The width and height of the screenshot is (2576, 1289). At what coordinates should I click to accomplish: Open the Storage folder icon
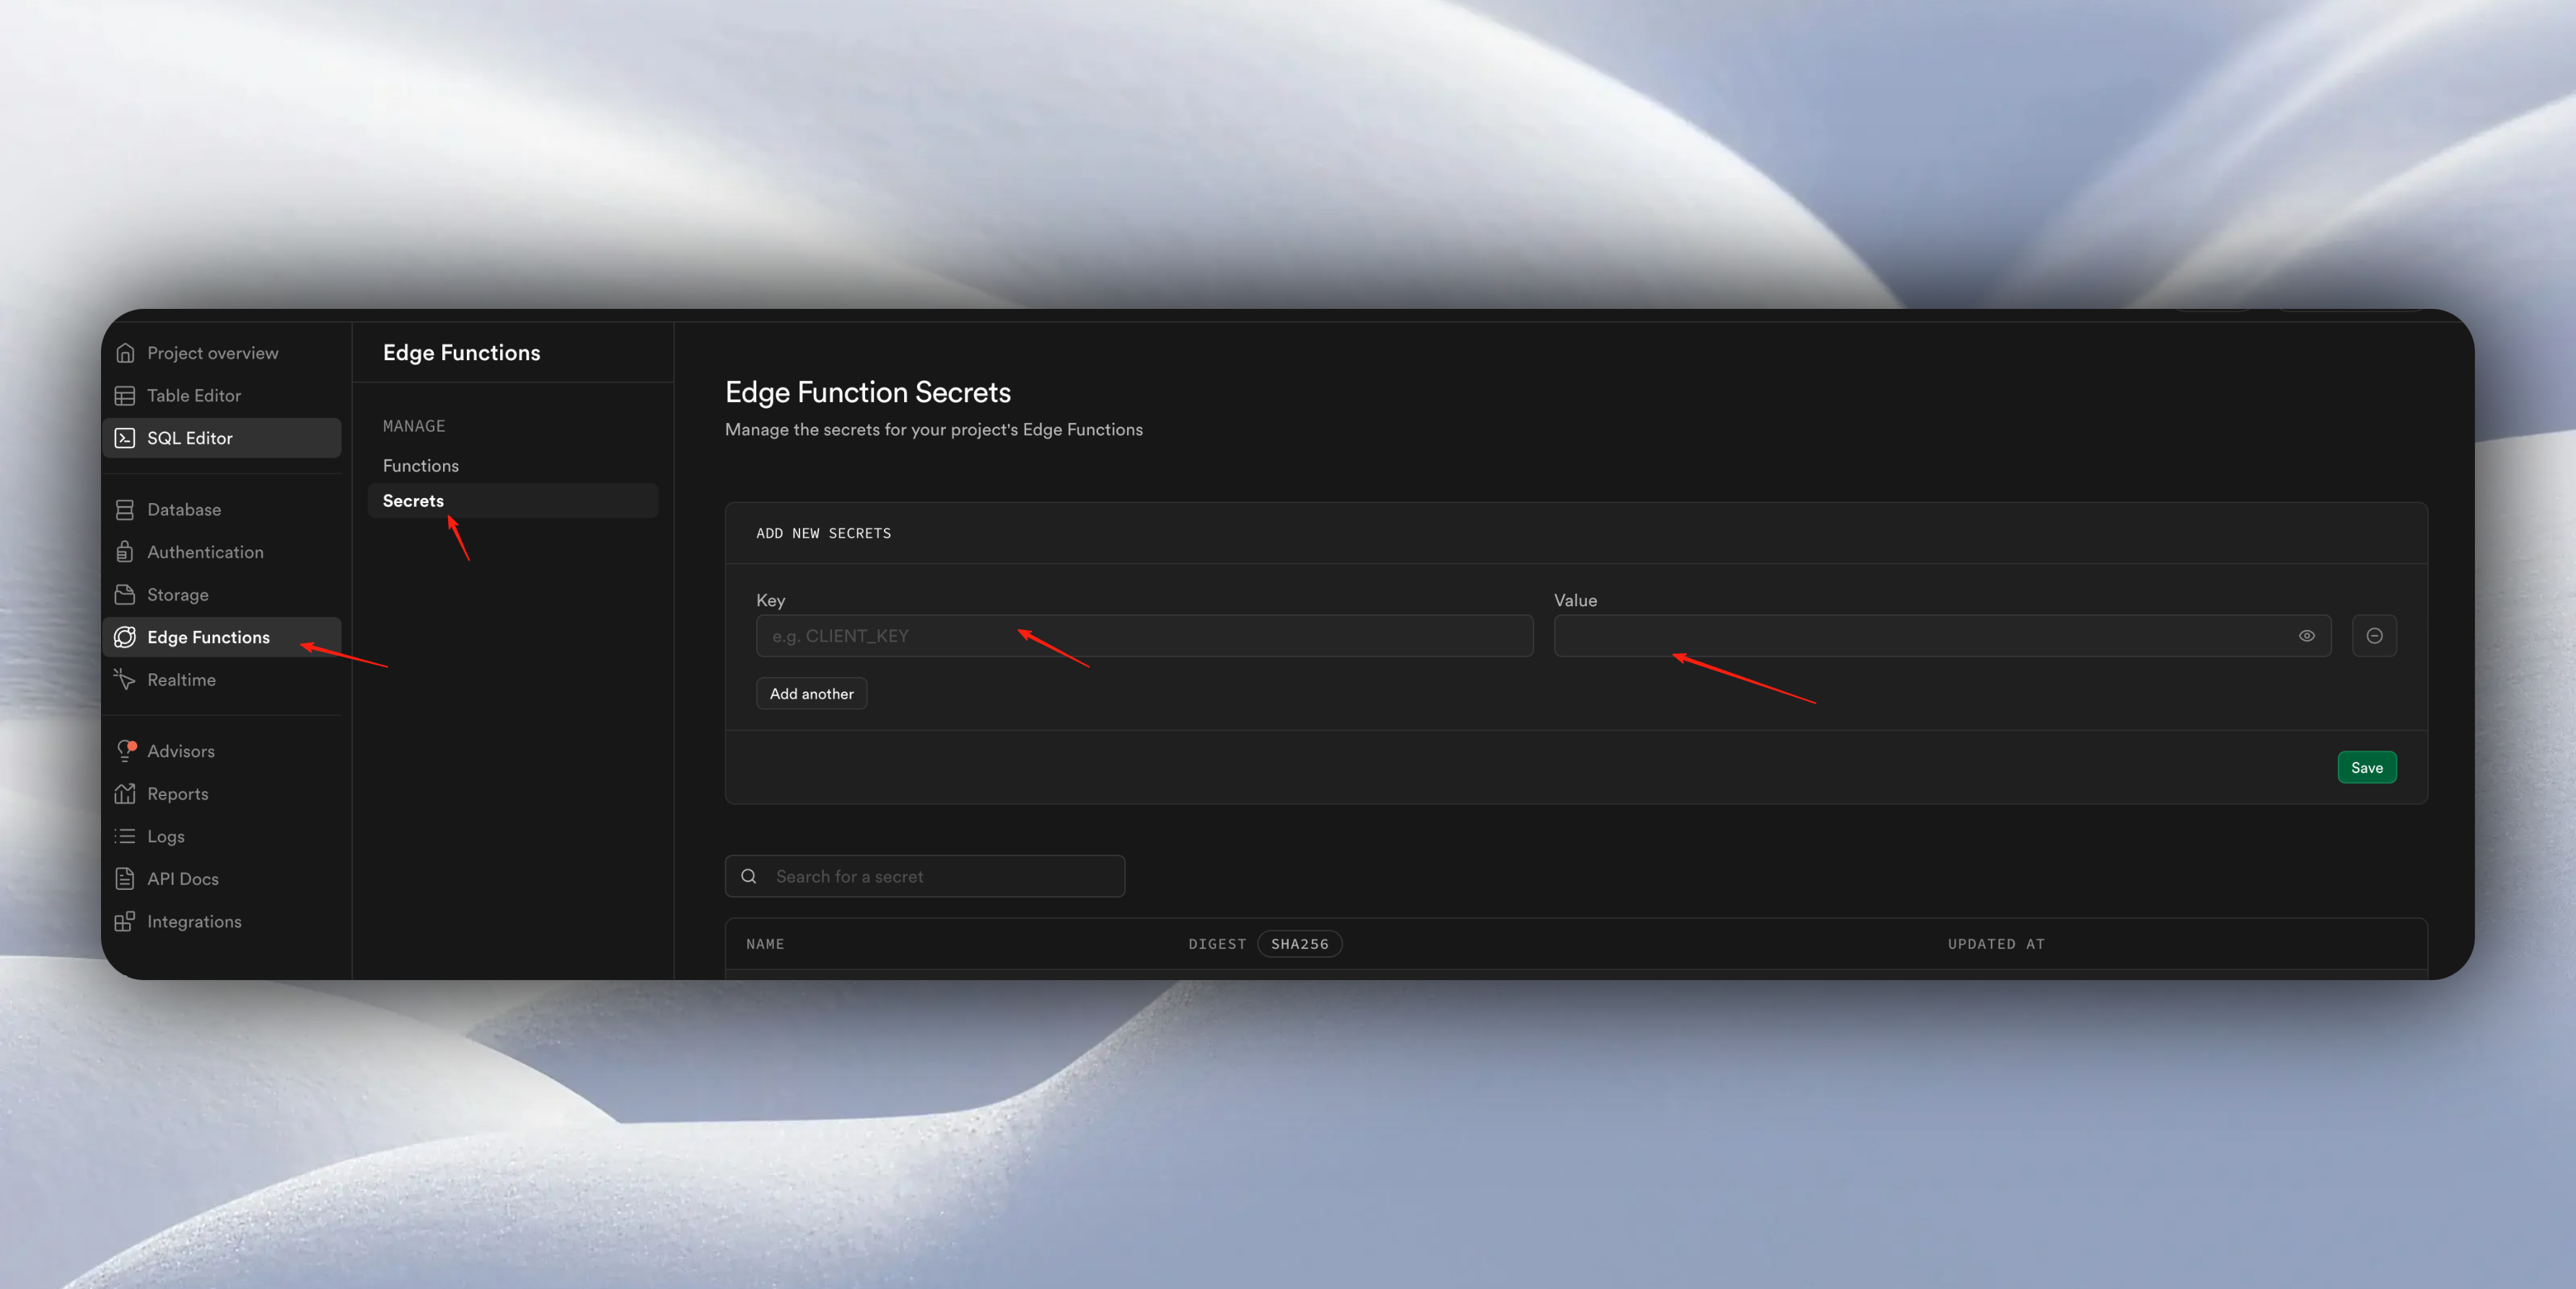[125, 595]
